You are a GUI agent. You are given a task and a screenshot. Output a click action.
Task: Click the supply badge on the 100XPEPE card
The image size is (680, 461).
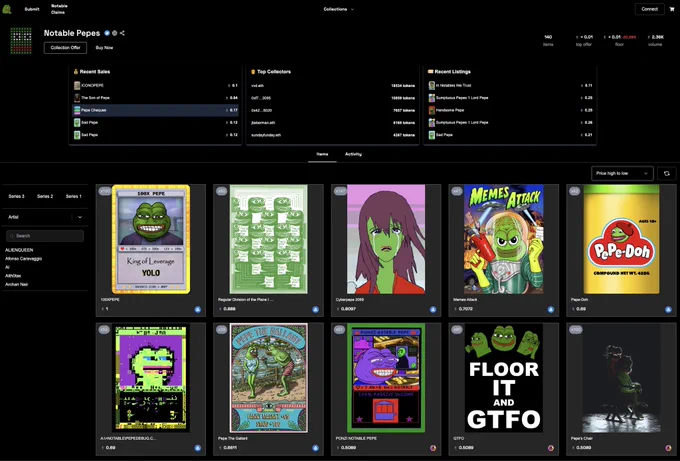[105, 191]
